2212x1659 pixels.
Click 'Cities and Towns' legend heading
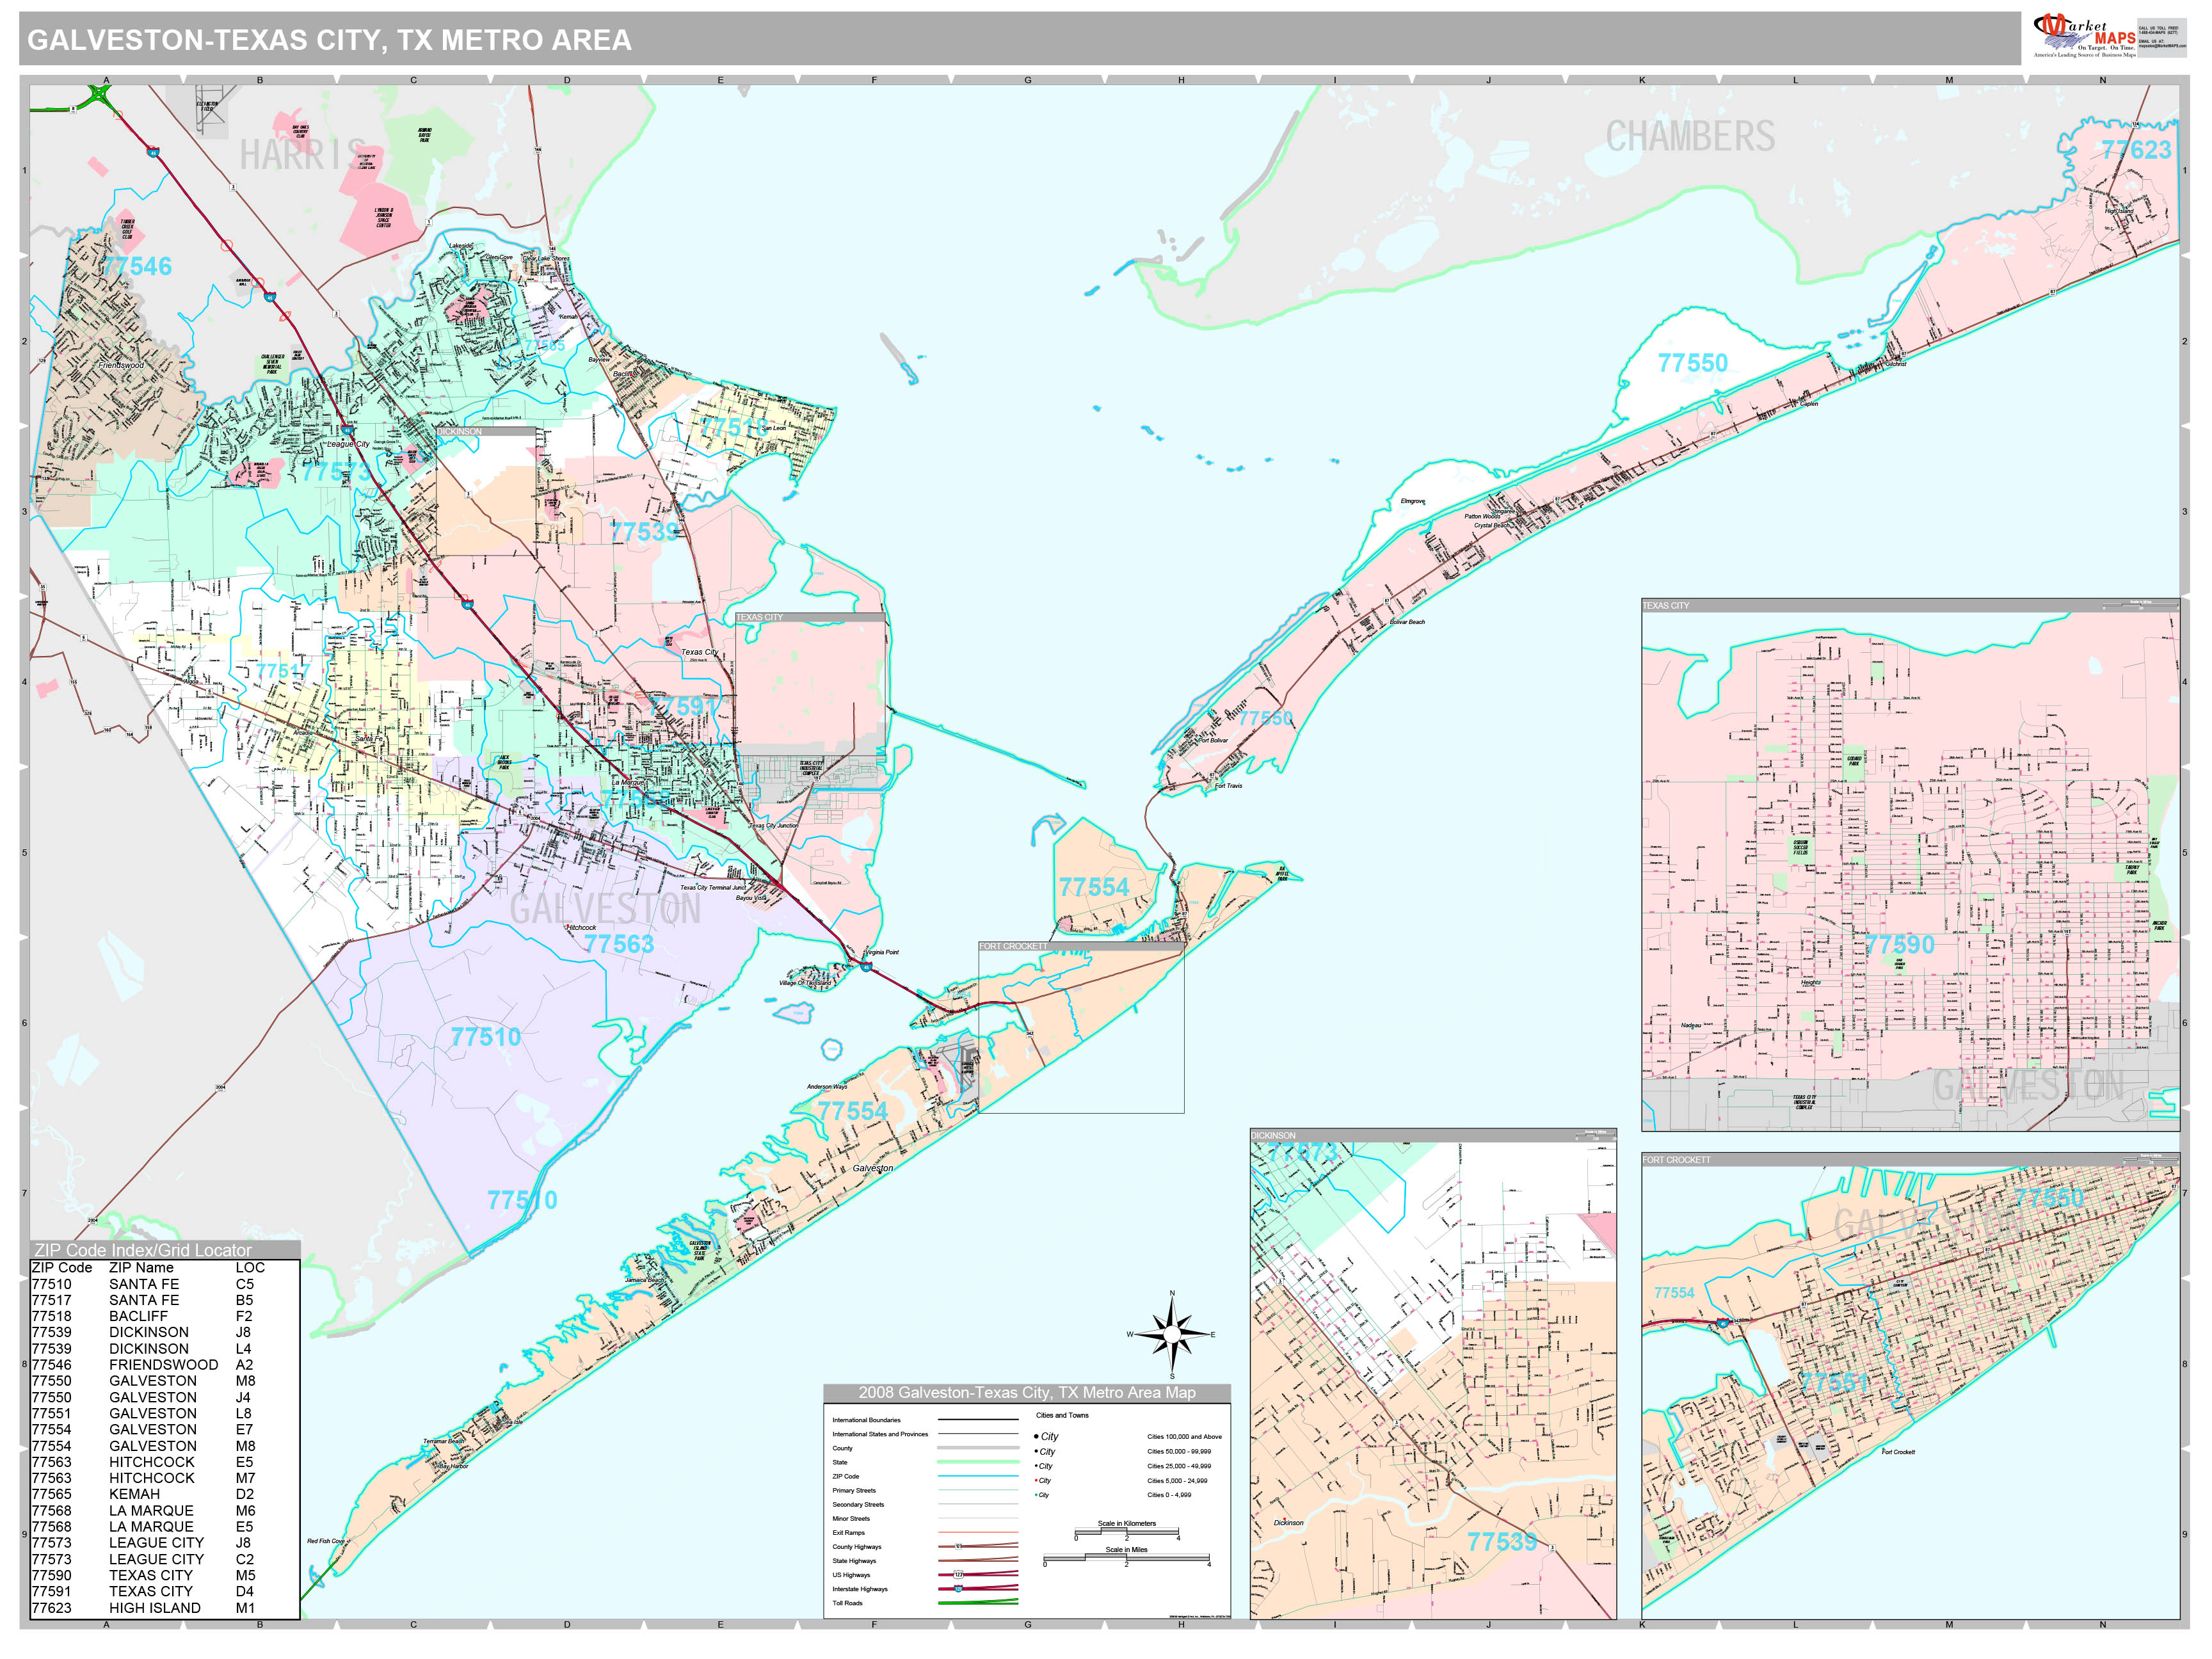click(1062, 1415)
